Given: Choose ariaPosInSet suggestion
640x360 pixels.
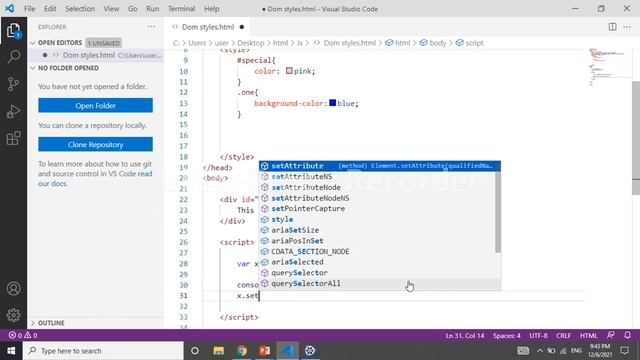Looking at the screenshot, I should (x=377, y=241).
